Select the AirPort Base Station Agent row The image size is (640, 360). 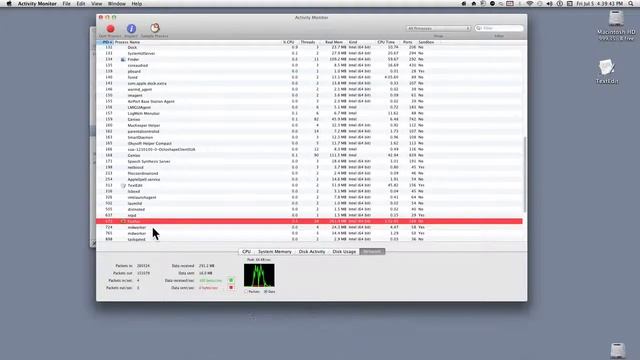point(309,101)
